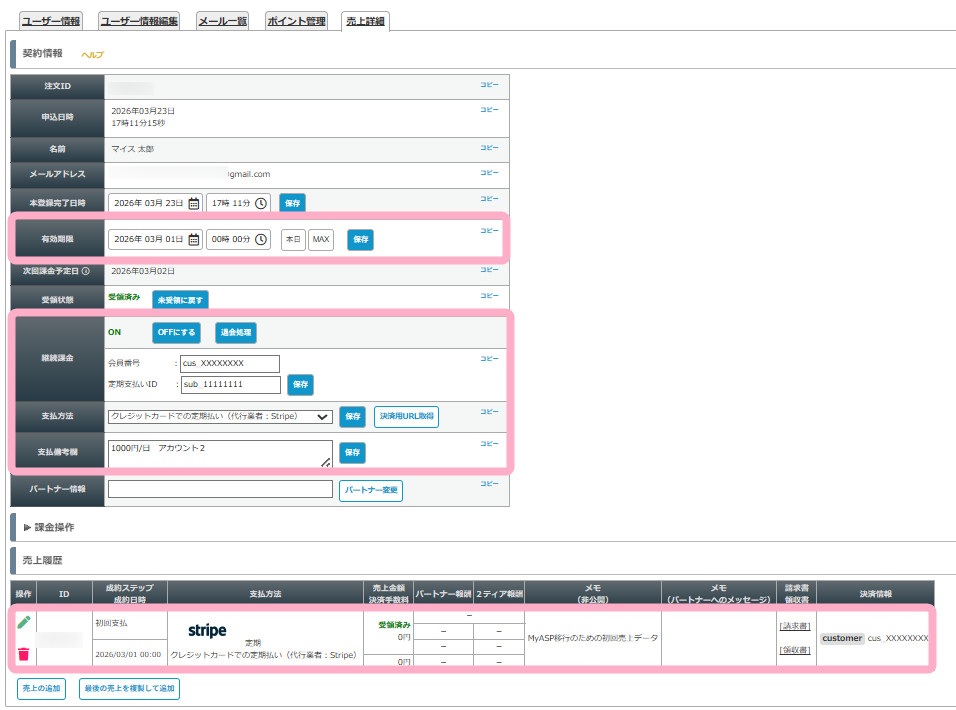Switch to the ポイント管理 tab
Screen dimensions: 956x710
[296, 21]
